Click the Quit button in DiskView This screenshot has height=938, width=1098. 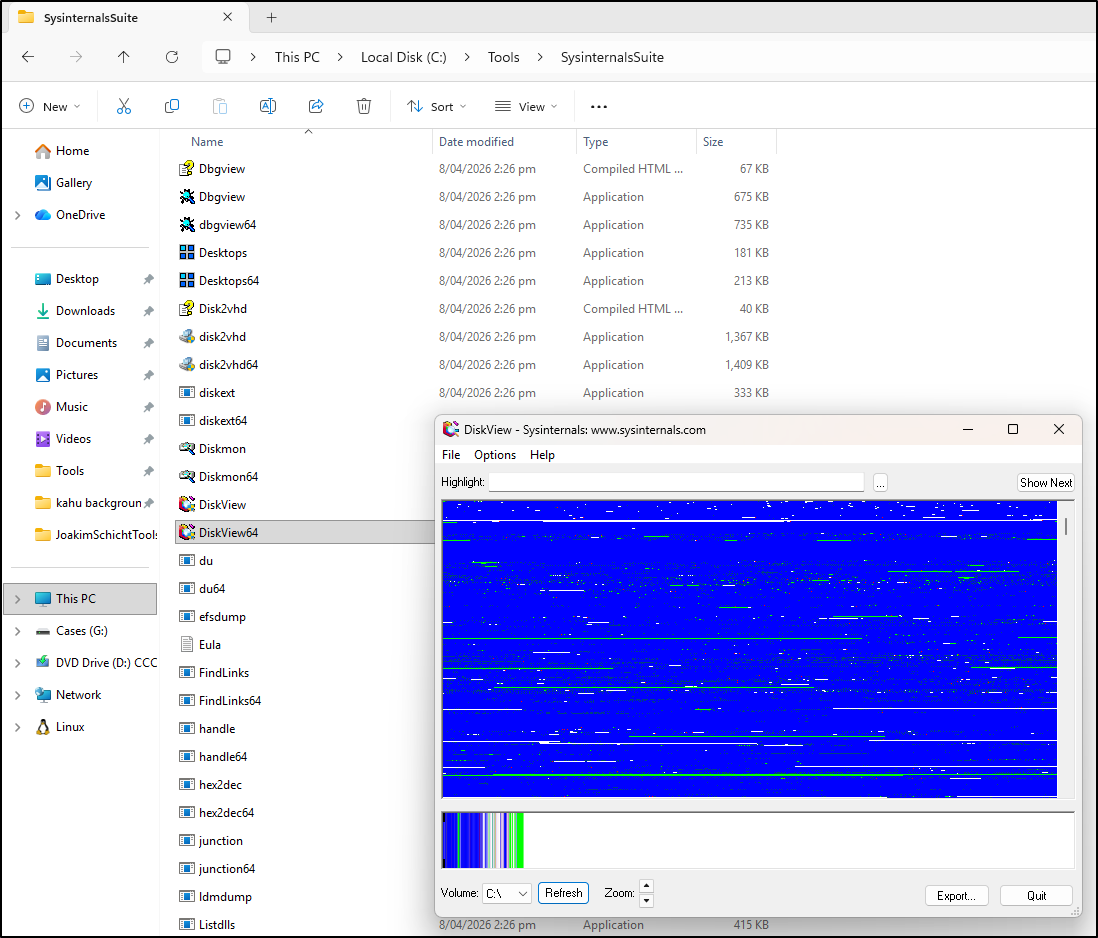(x=1036, y=895)
